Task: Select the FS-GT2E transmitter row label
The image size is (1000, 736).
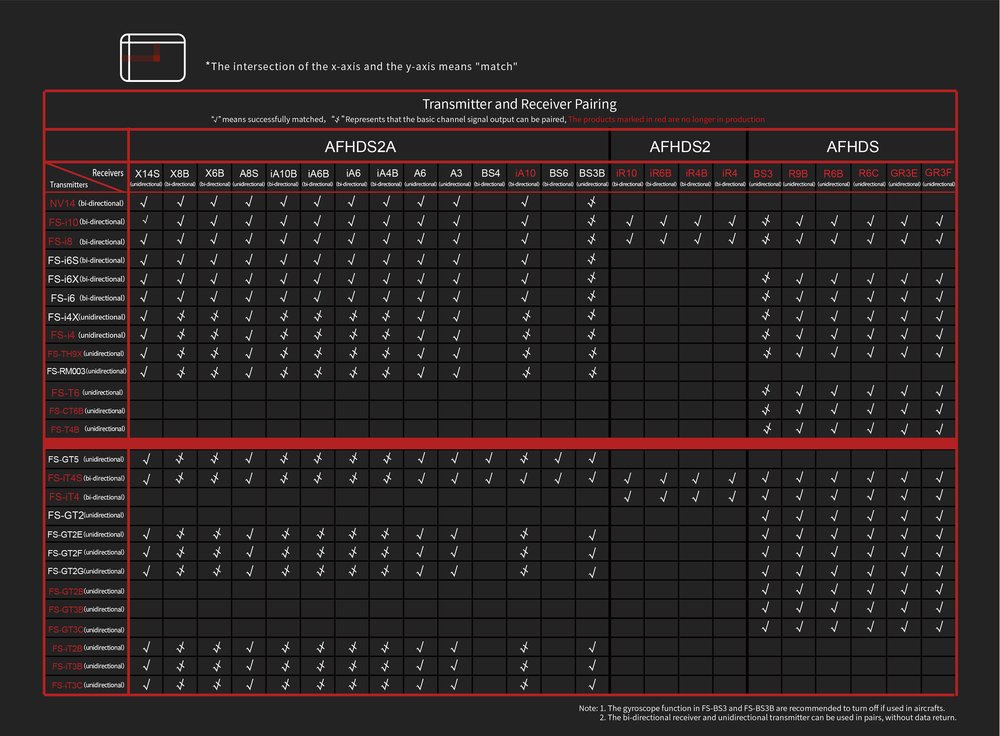Action: [x=85, y=534]
